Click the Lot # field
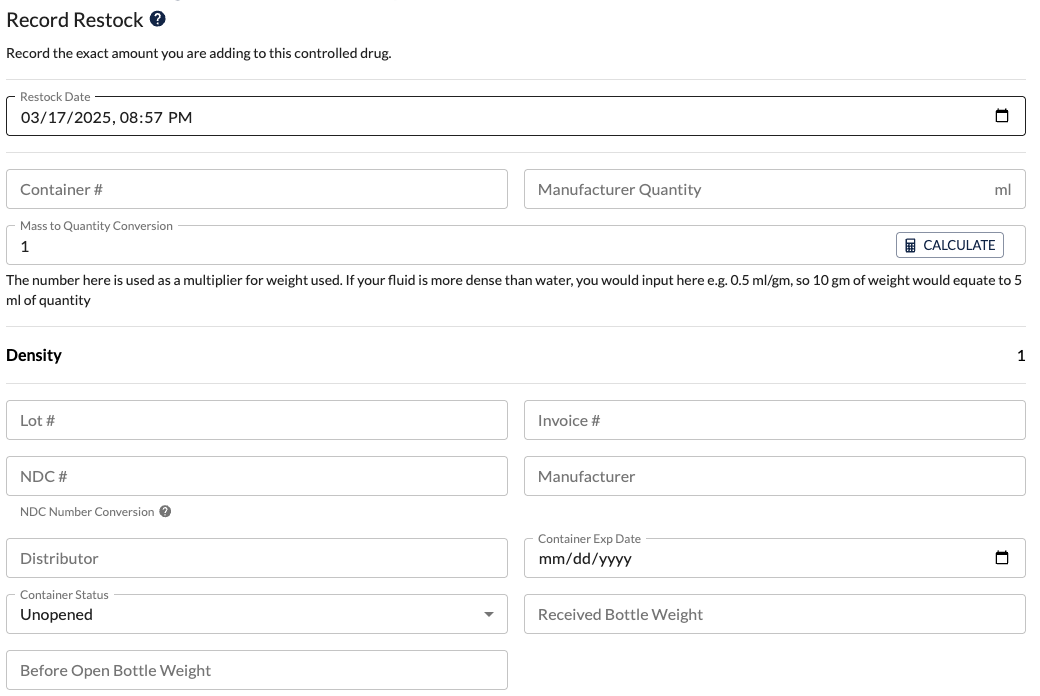The image size is (1040, 696). pyautogui.click(x=257, y=420)
